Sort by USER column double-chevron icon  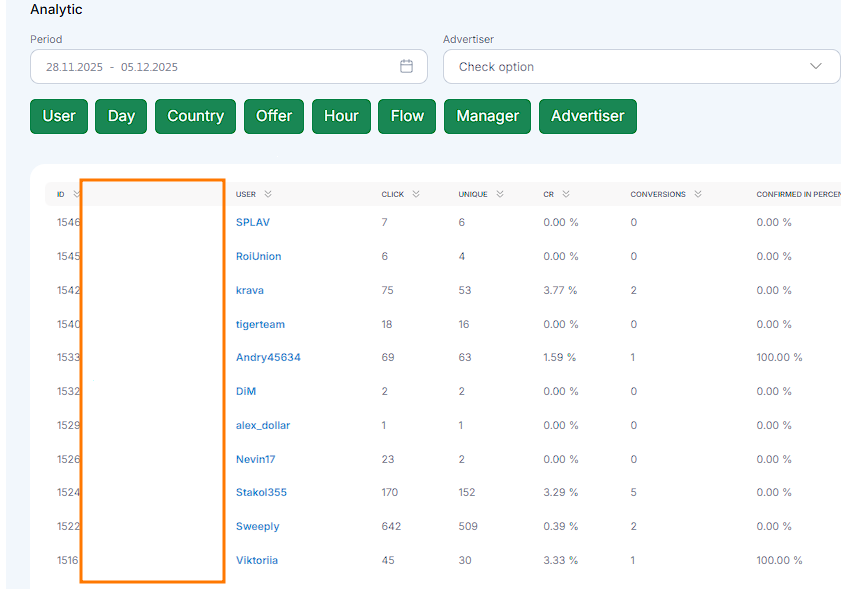tap(268, 194)
